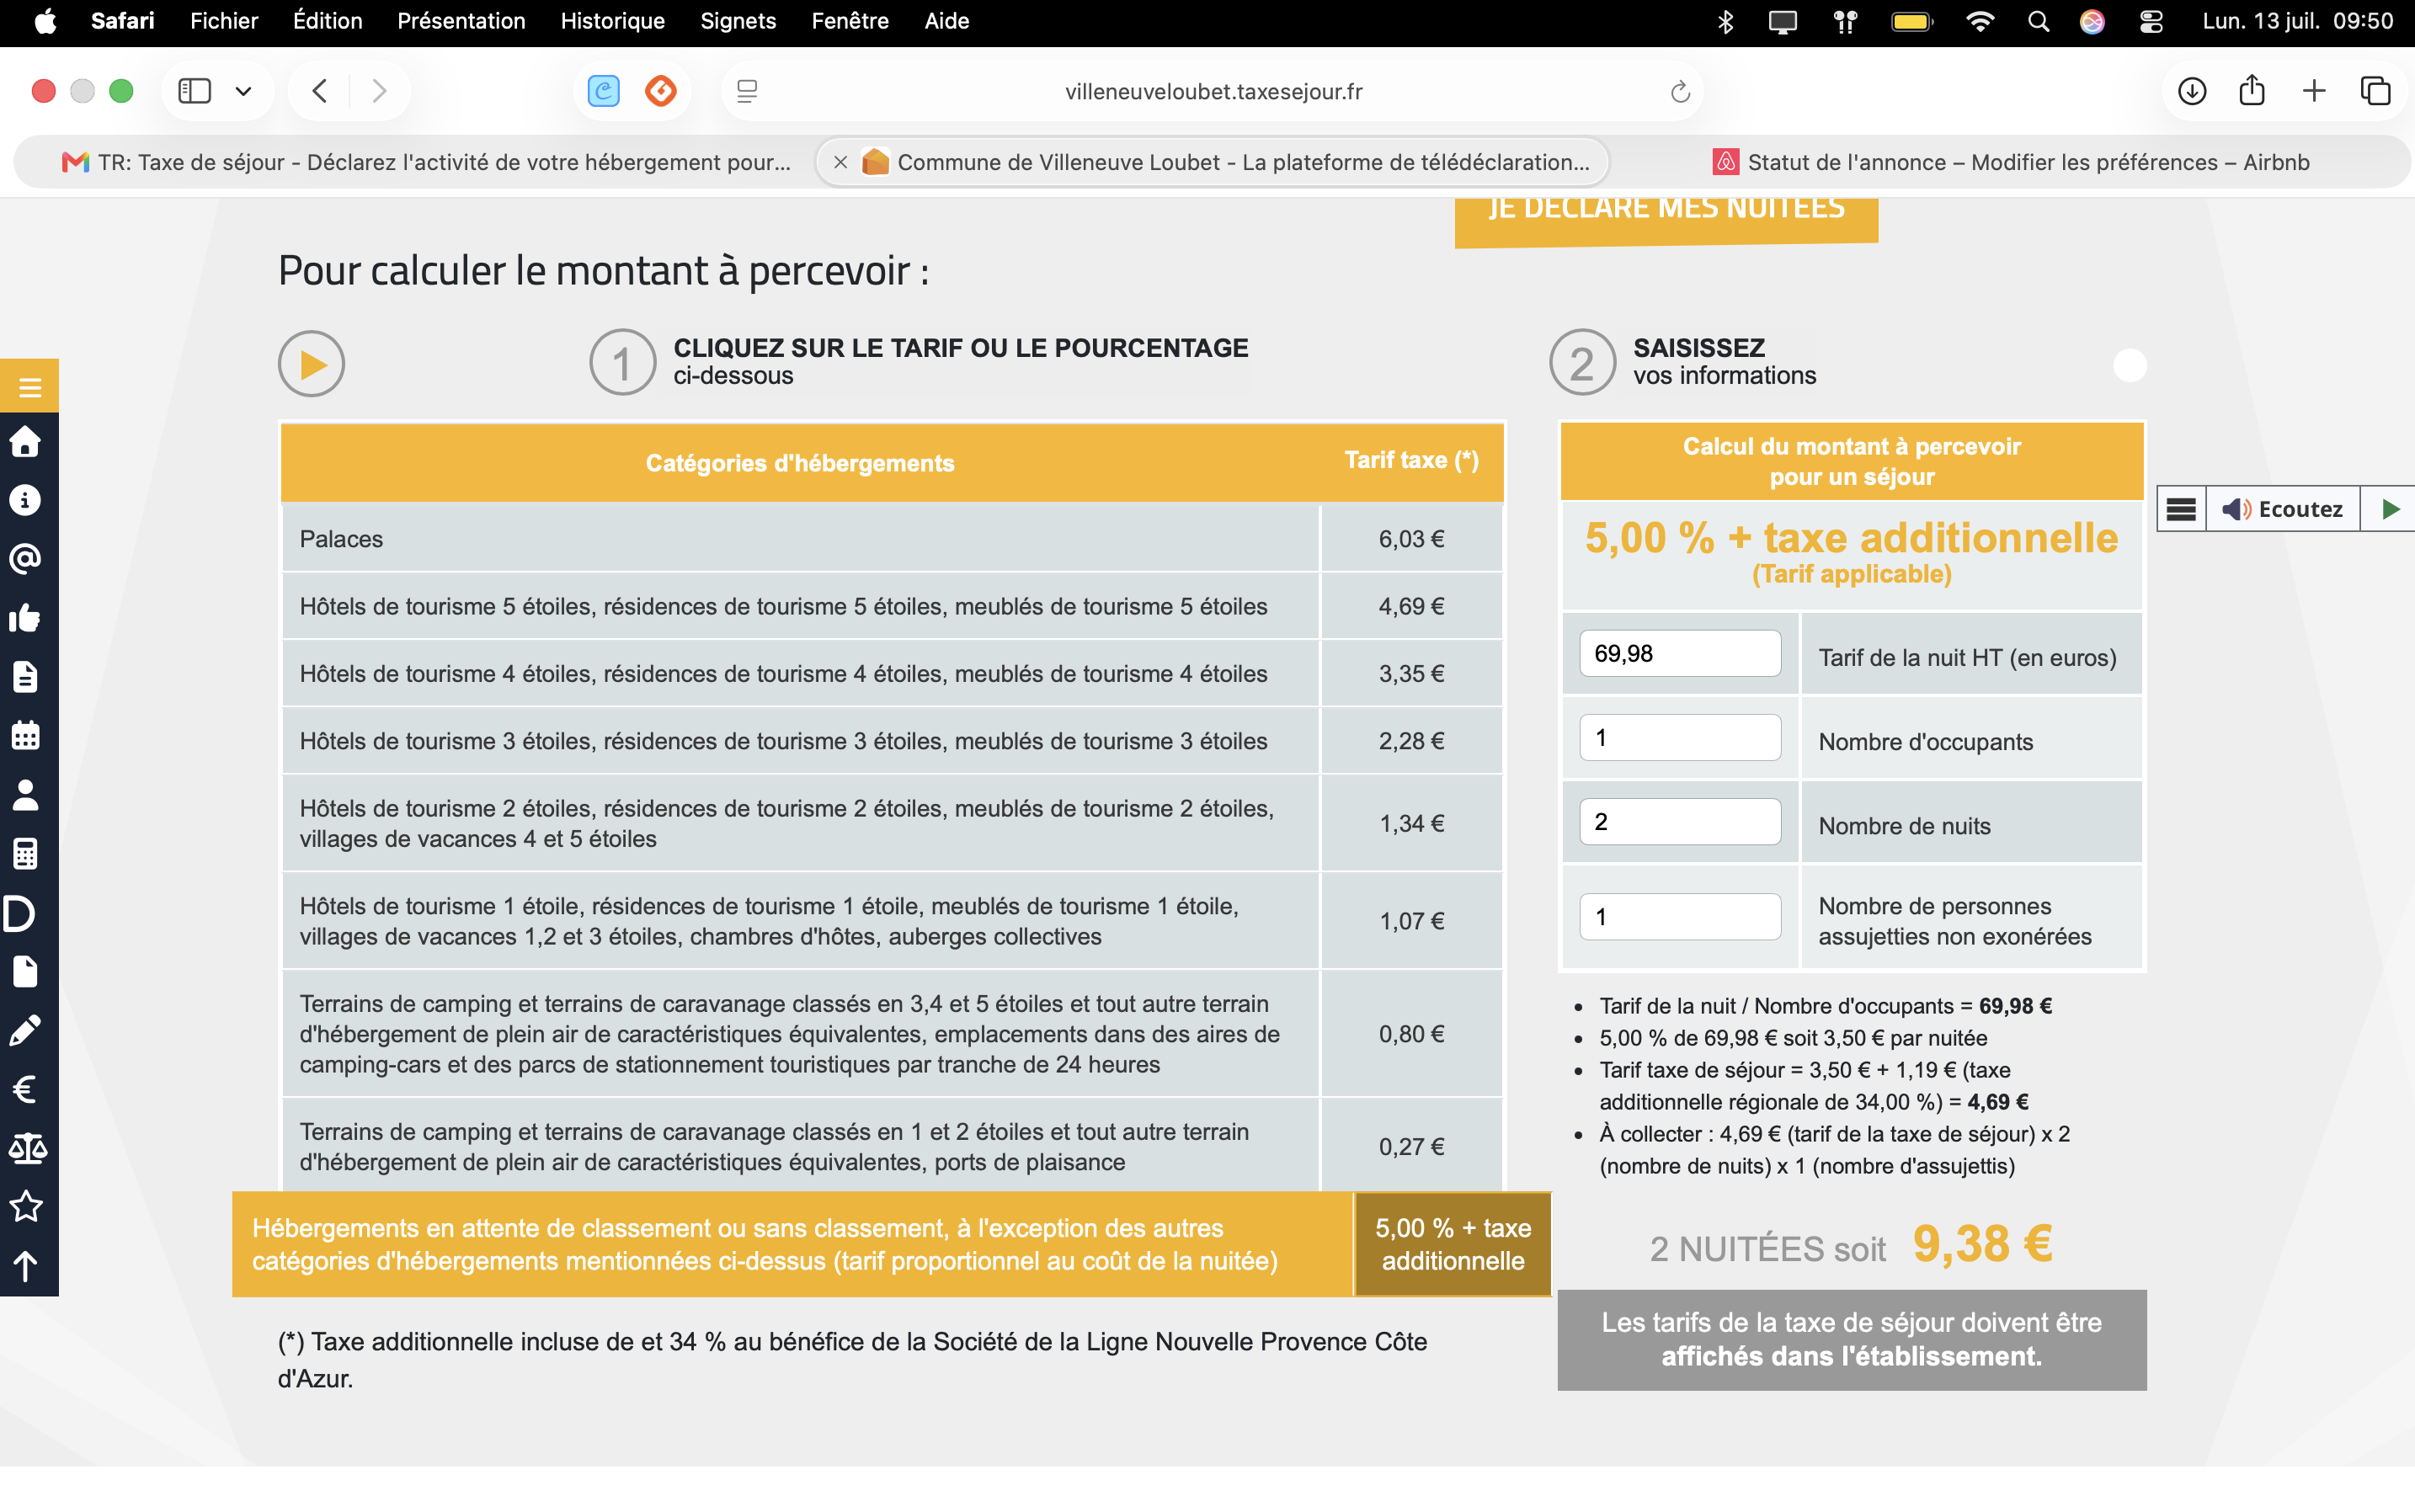Select the 0,80 € camping tariff
The image size is (2415, 1512).
pos(1411,1034)
